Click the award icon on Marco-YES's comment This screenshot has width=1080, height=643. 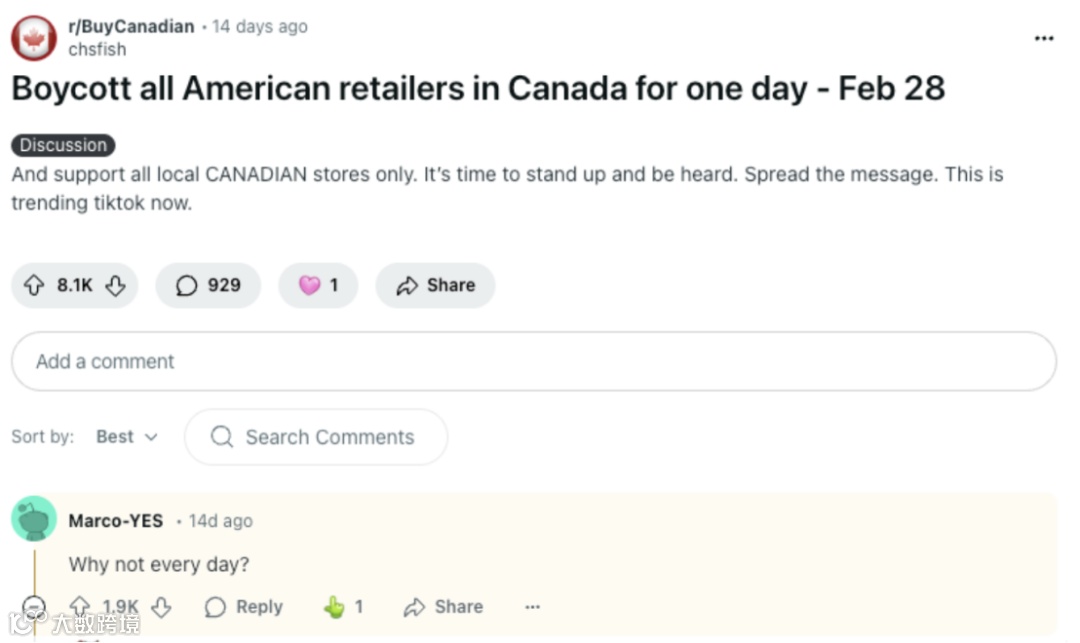click(335, 607)
